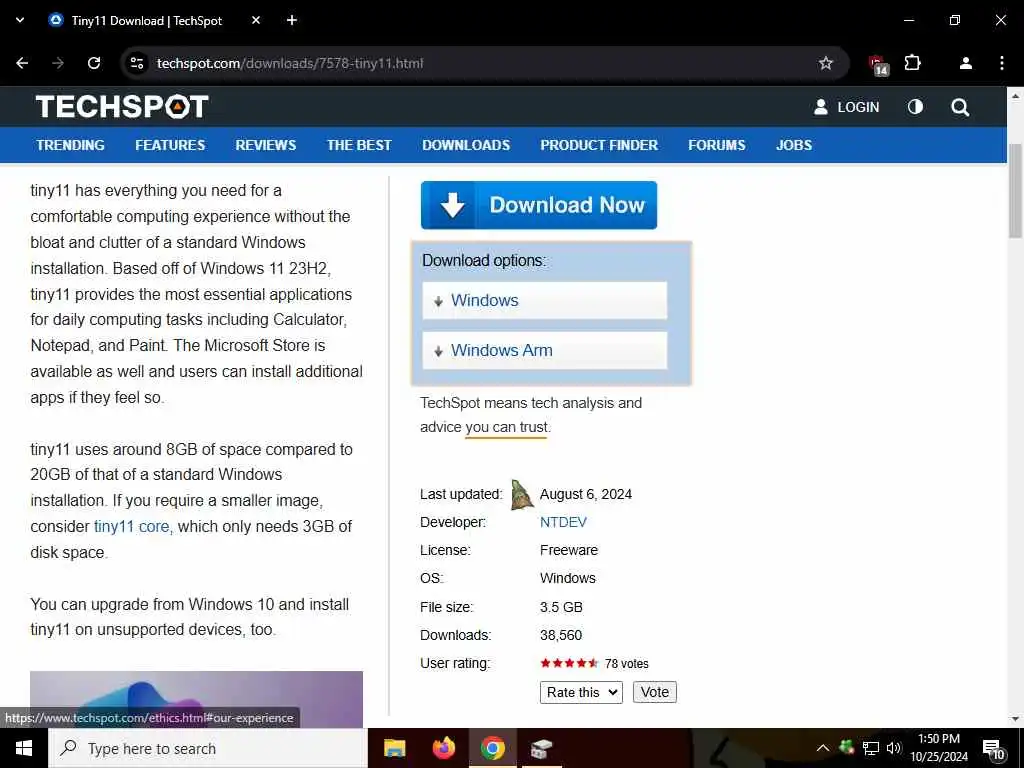Select the Windows Arm download option

click(x=545, y=351)
